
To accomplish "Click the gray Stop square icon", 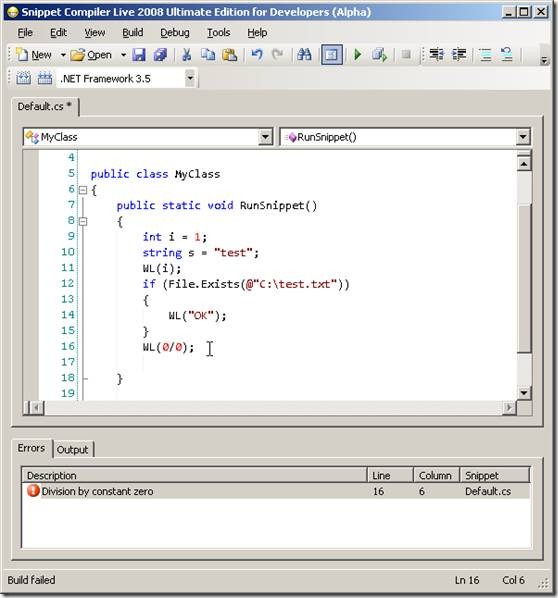I will (x=406, y=55).
